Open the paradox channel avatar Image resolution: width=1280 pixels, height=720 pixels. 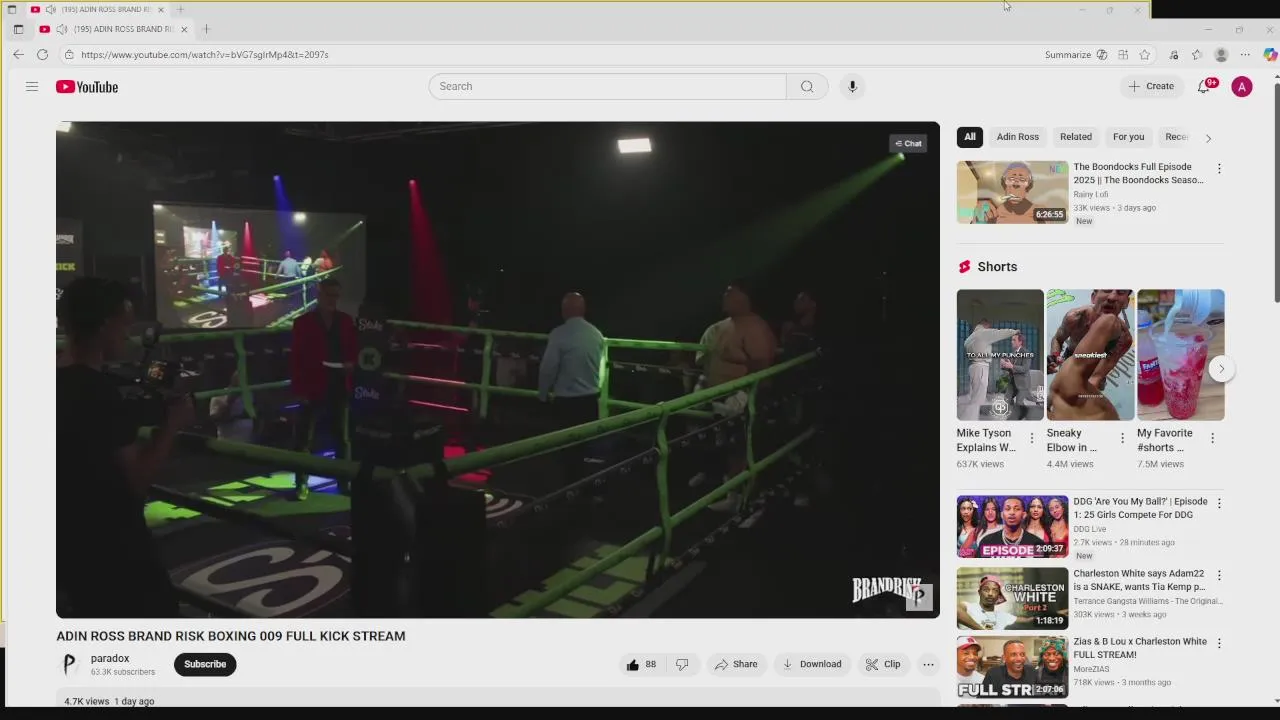69,664
